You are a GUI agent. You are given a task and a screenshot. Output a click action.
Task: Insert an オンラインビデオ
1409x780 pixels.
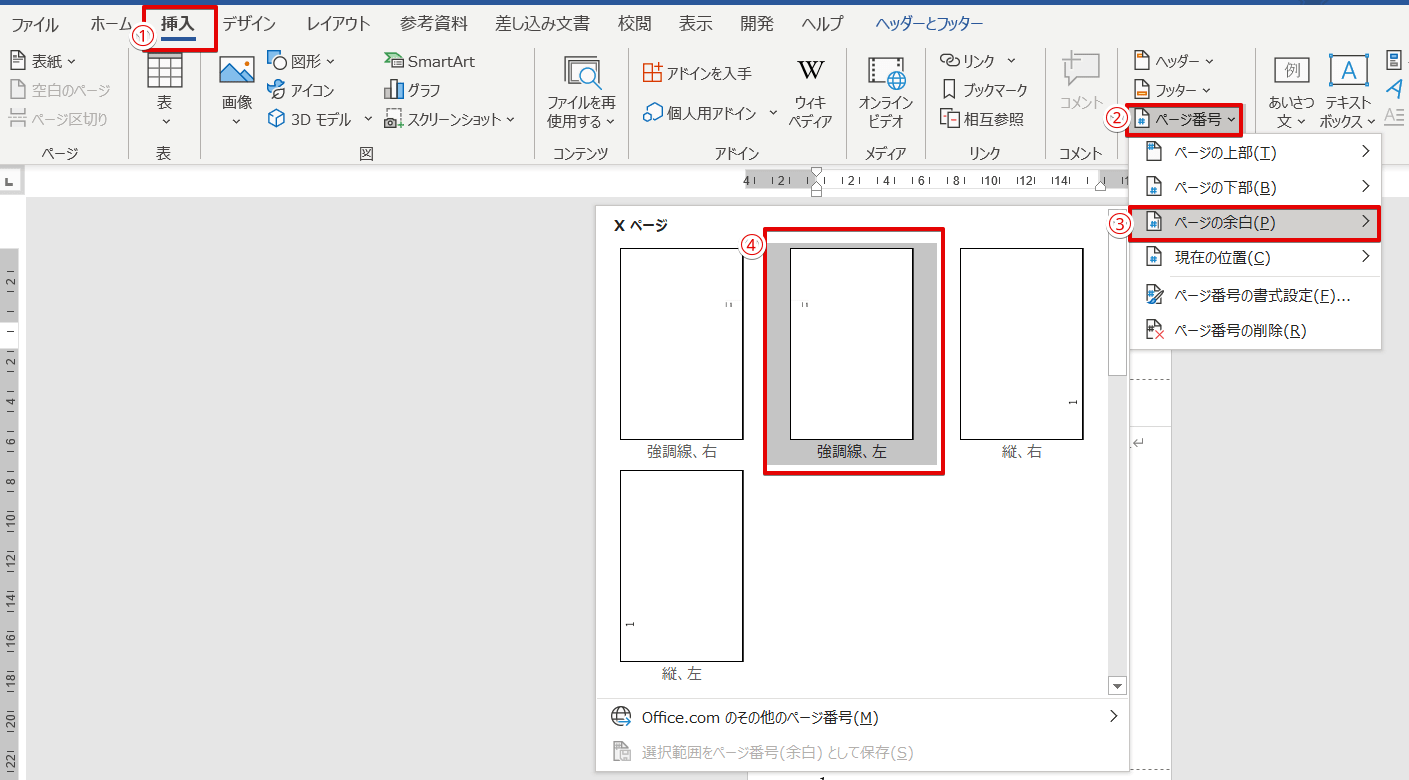(886, 92)
